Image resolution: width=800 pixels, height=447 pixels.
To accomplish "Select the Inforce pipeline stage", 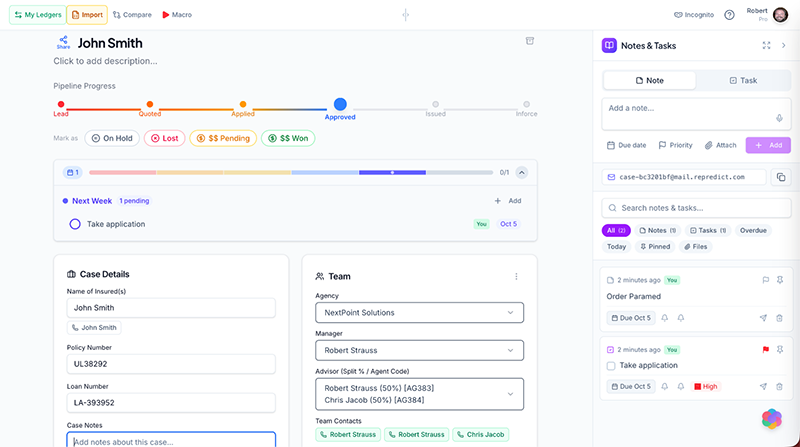I will click(526, 109).
